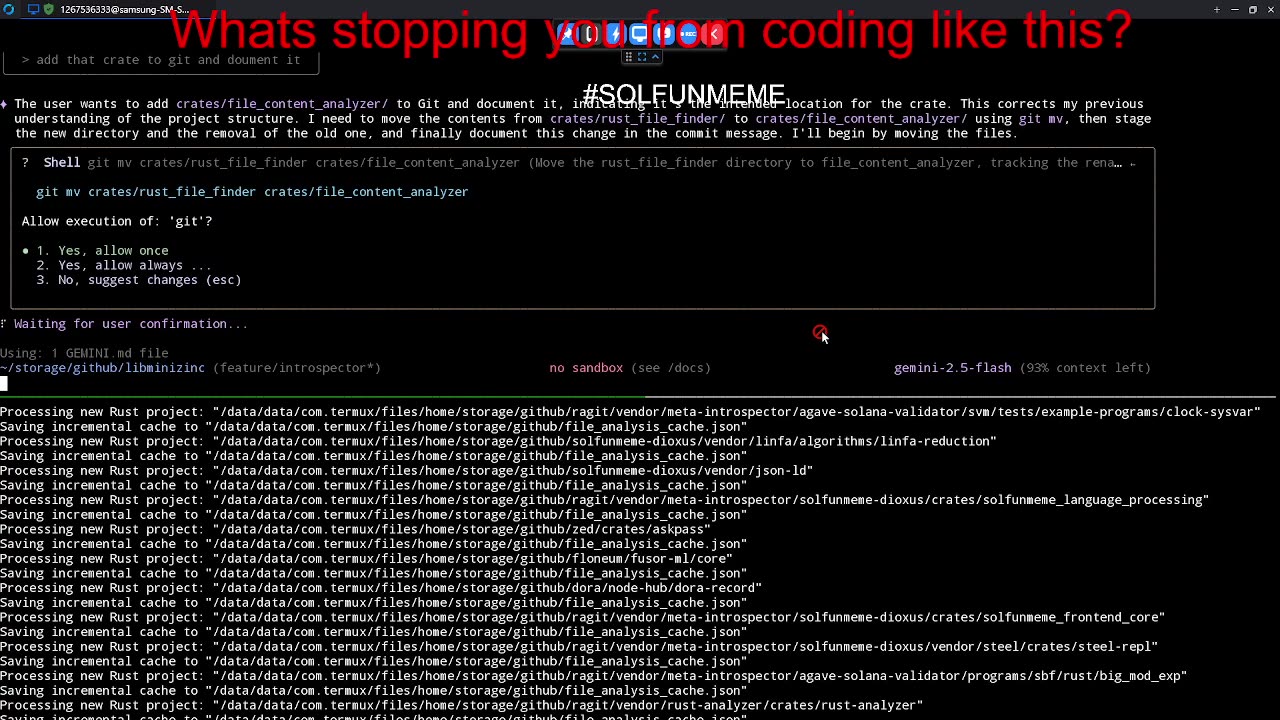1280x720 pixels.
Task: Click 'Using: 1 GEMINI.md file' text
Action: coord(84,353)
